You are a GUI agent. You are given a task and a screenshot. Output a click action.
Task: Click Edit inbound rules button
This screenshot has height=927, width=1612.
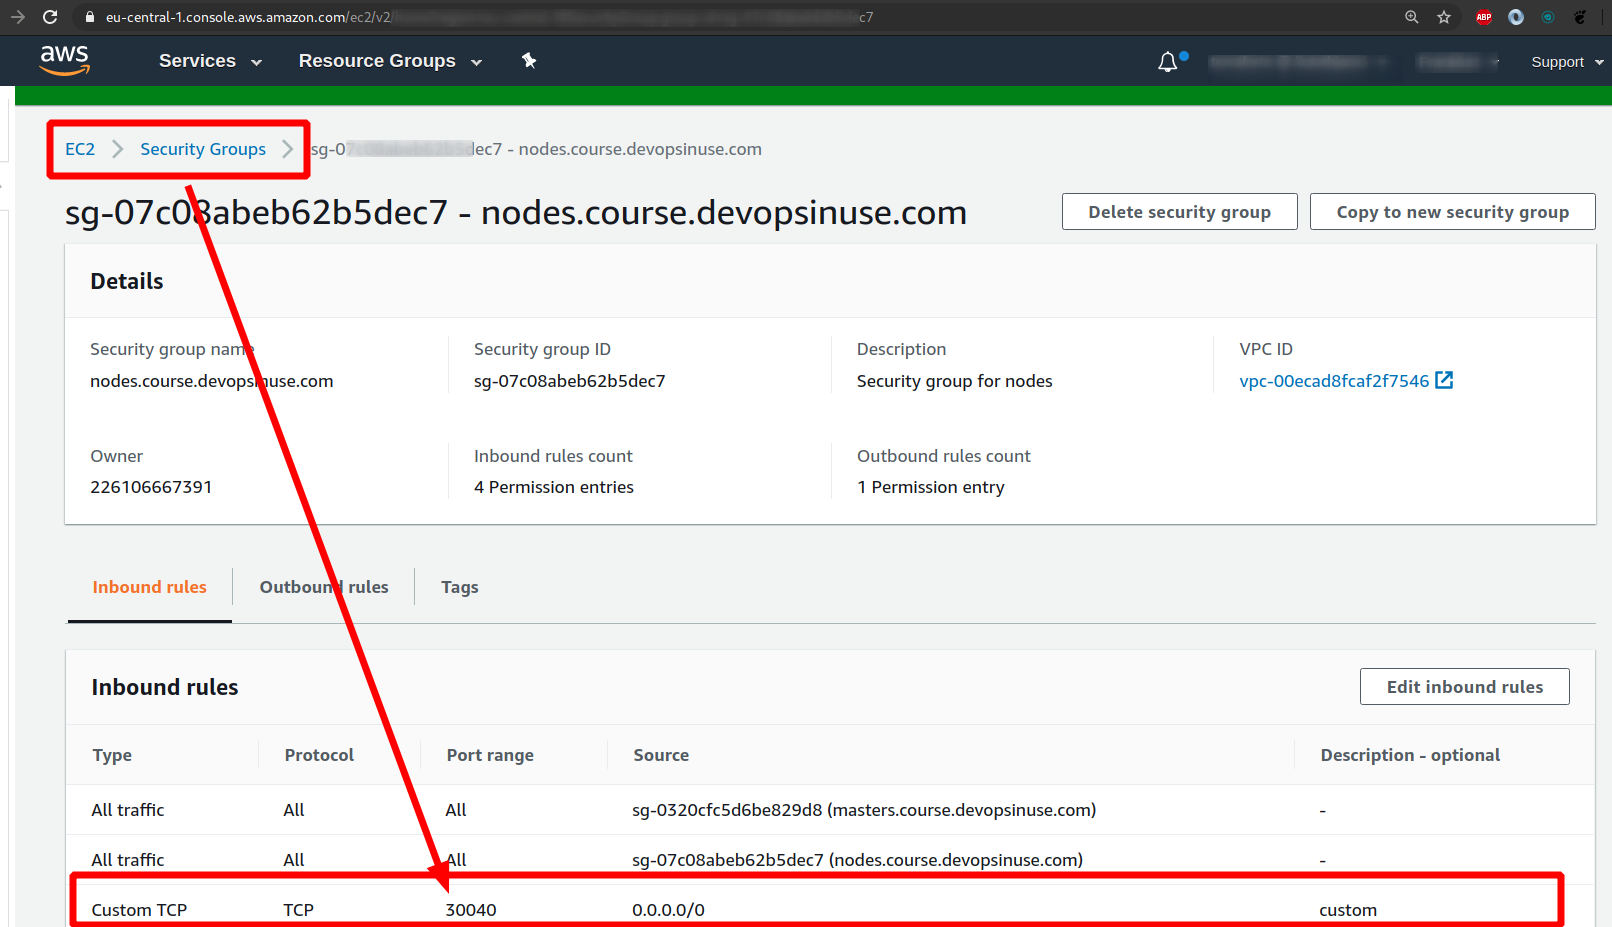(1465, 687)
